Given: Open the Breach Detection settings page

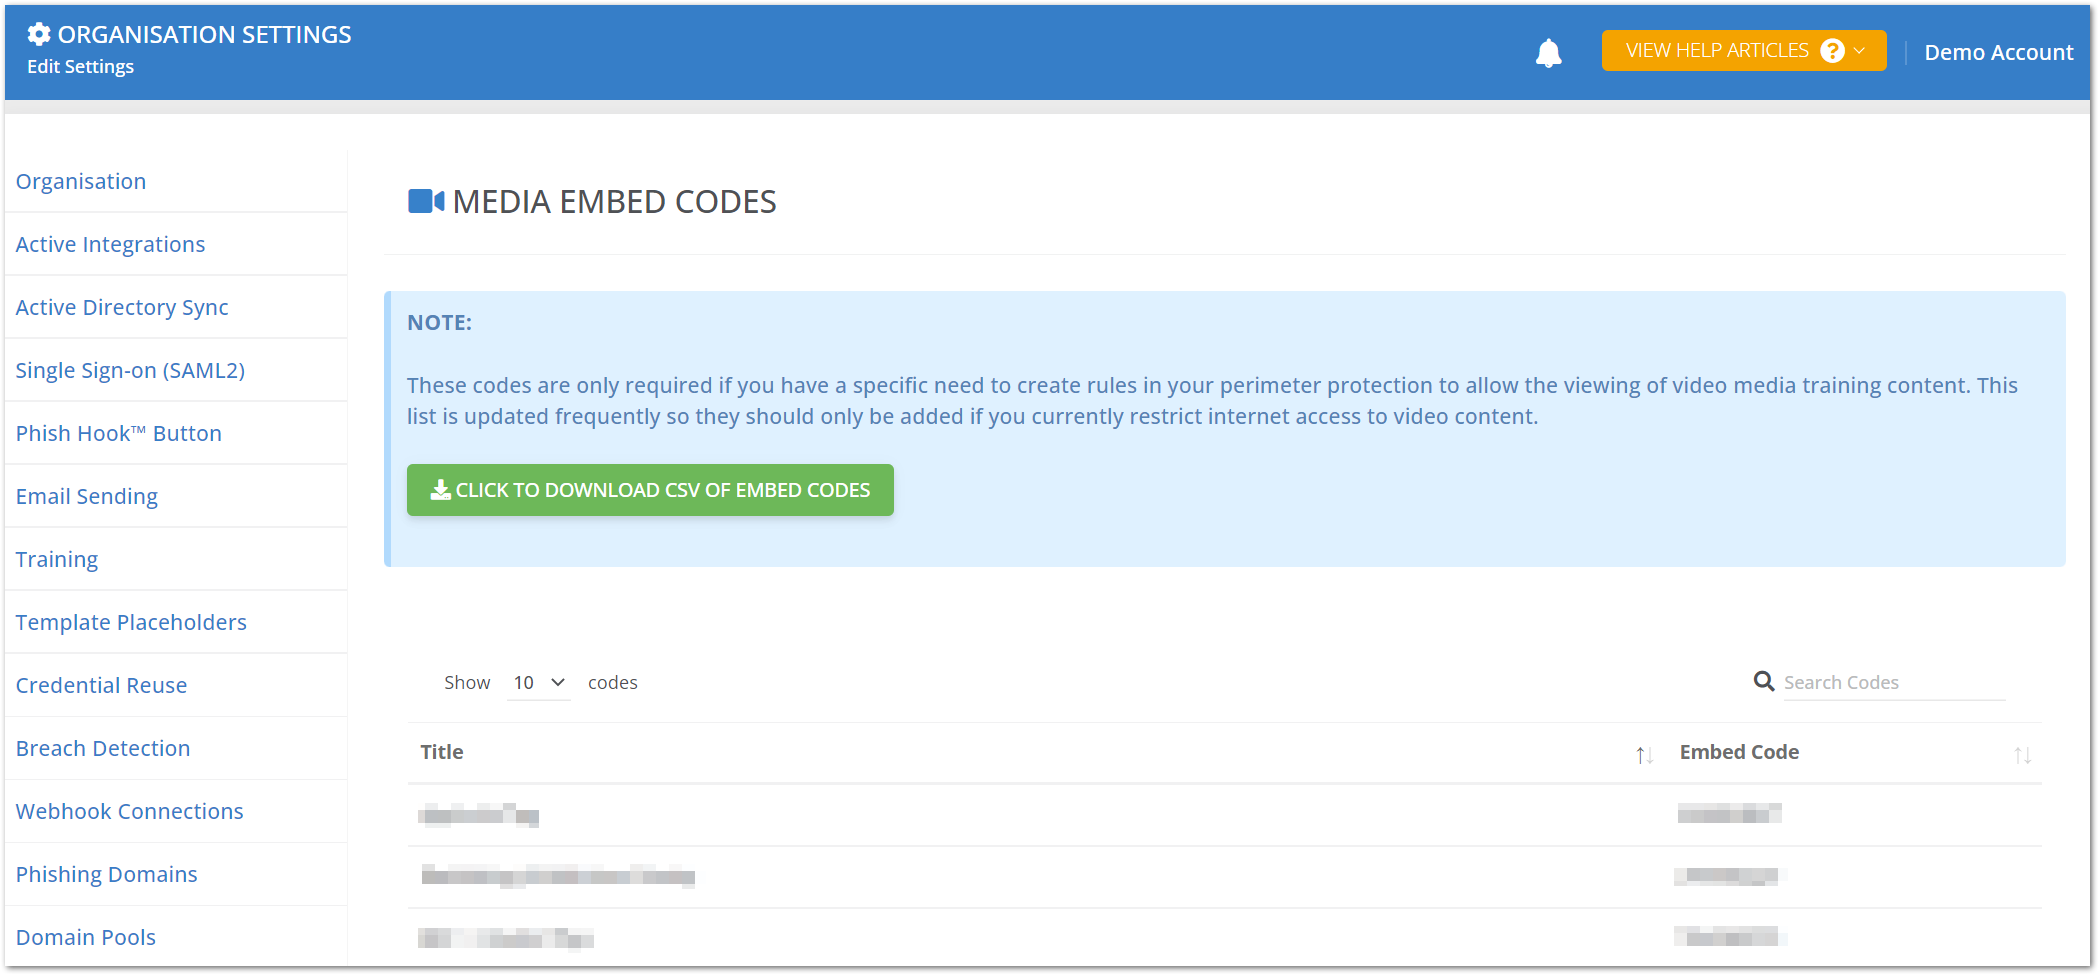Looking at the screenshot, I should coord(102,748).
